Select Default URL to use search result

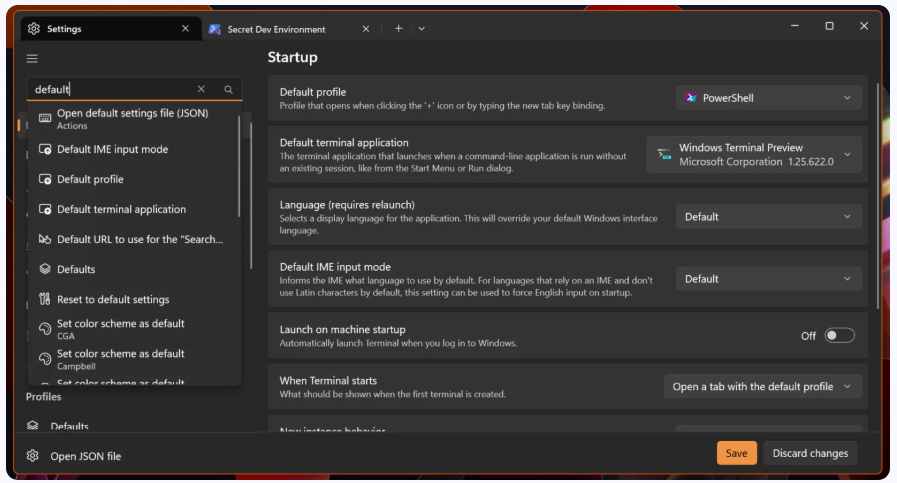coord(133,239)
